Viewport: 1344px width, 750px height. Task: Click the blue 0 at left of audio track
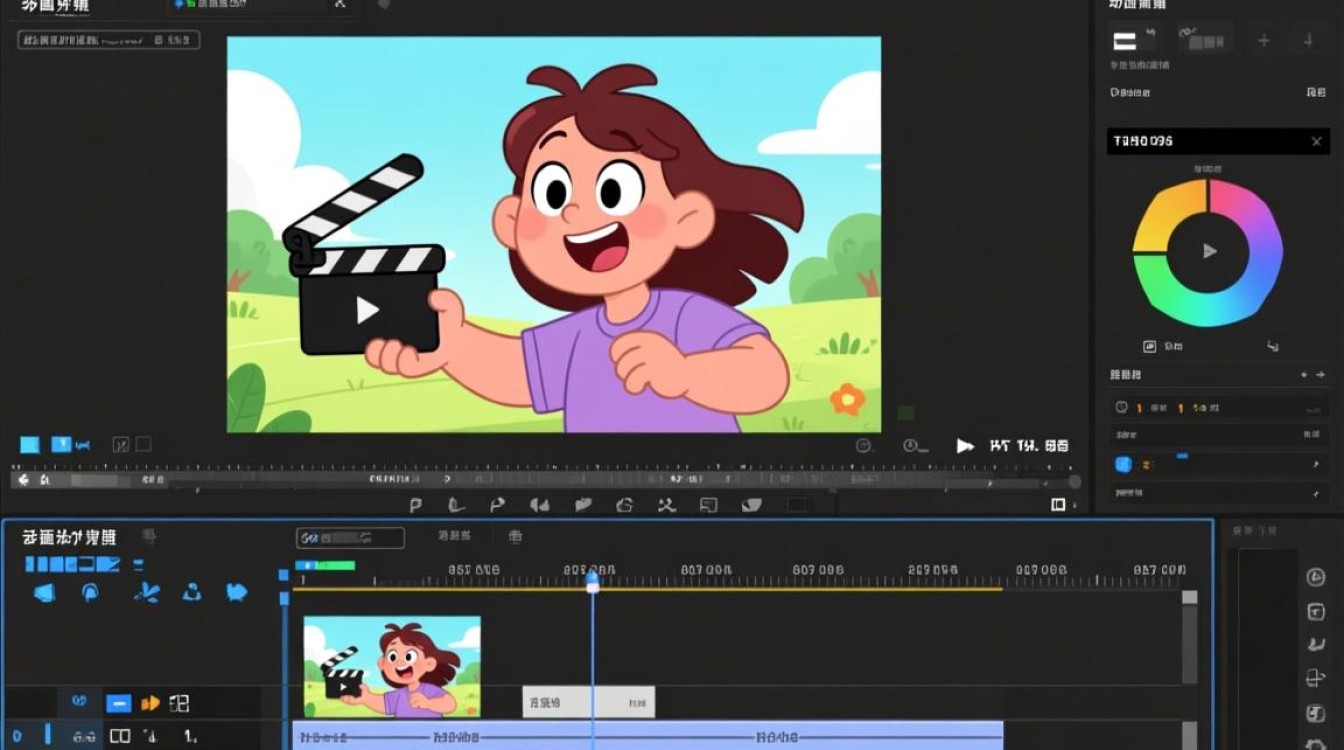tap(17, 737)
